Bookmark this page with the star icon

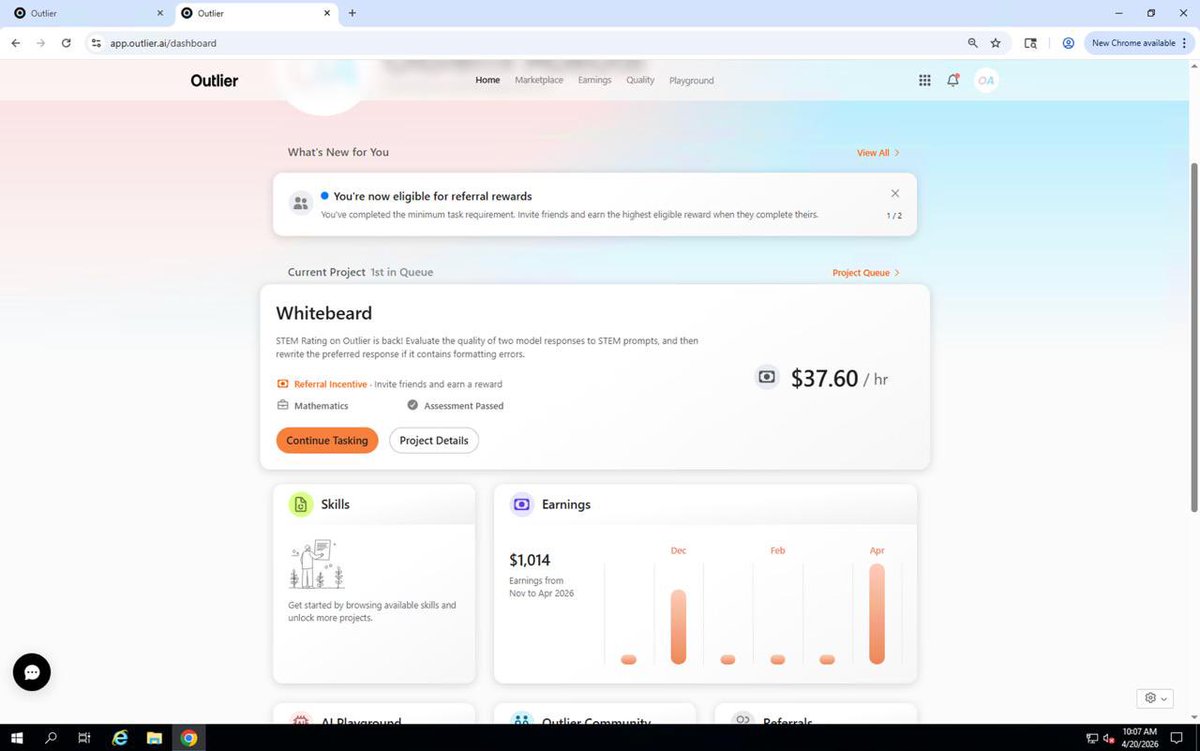pos(996,43)
